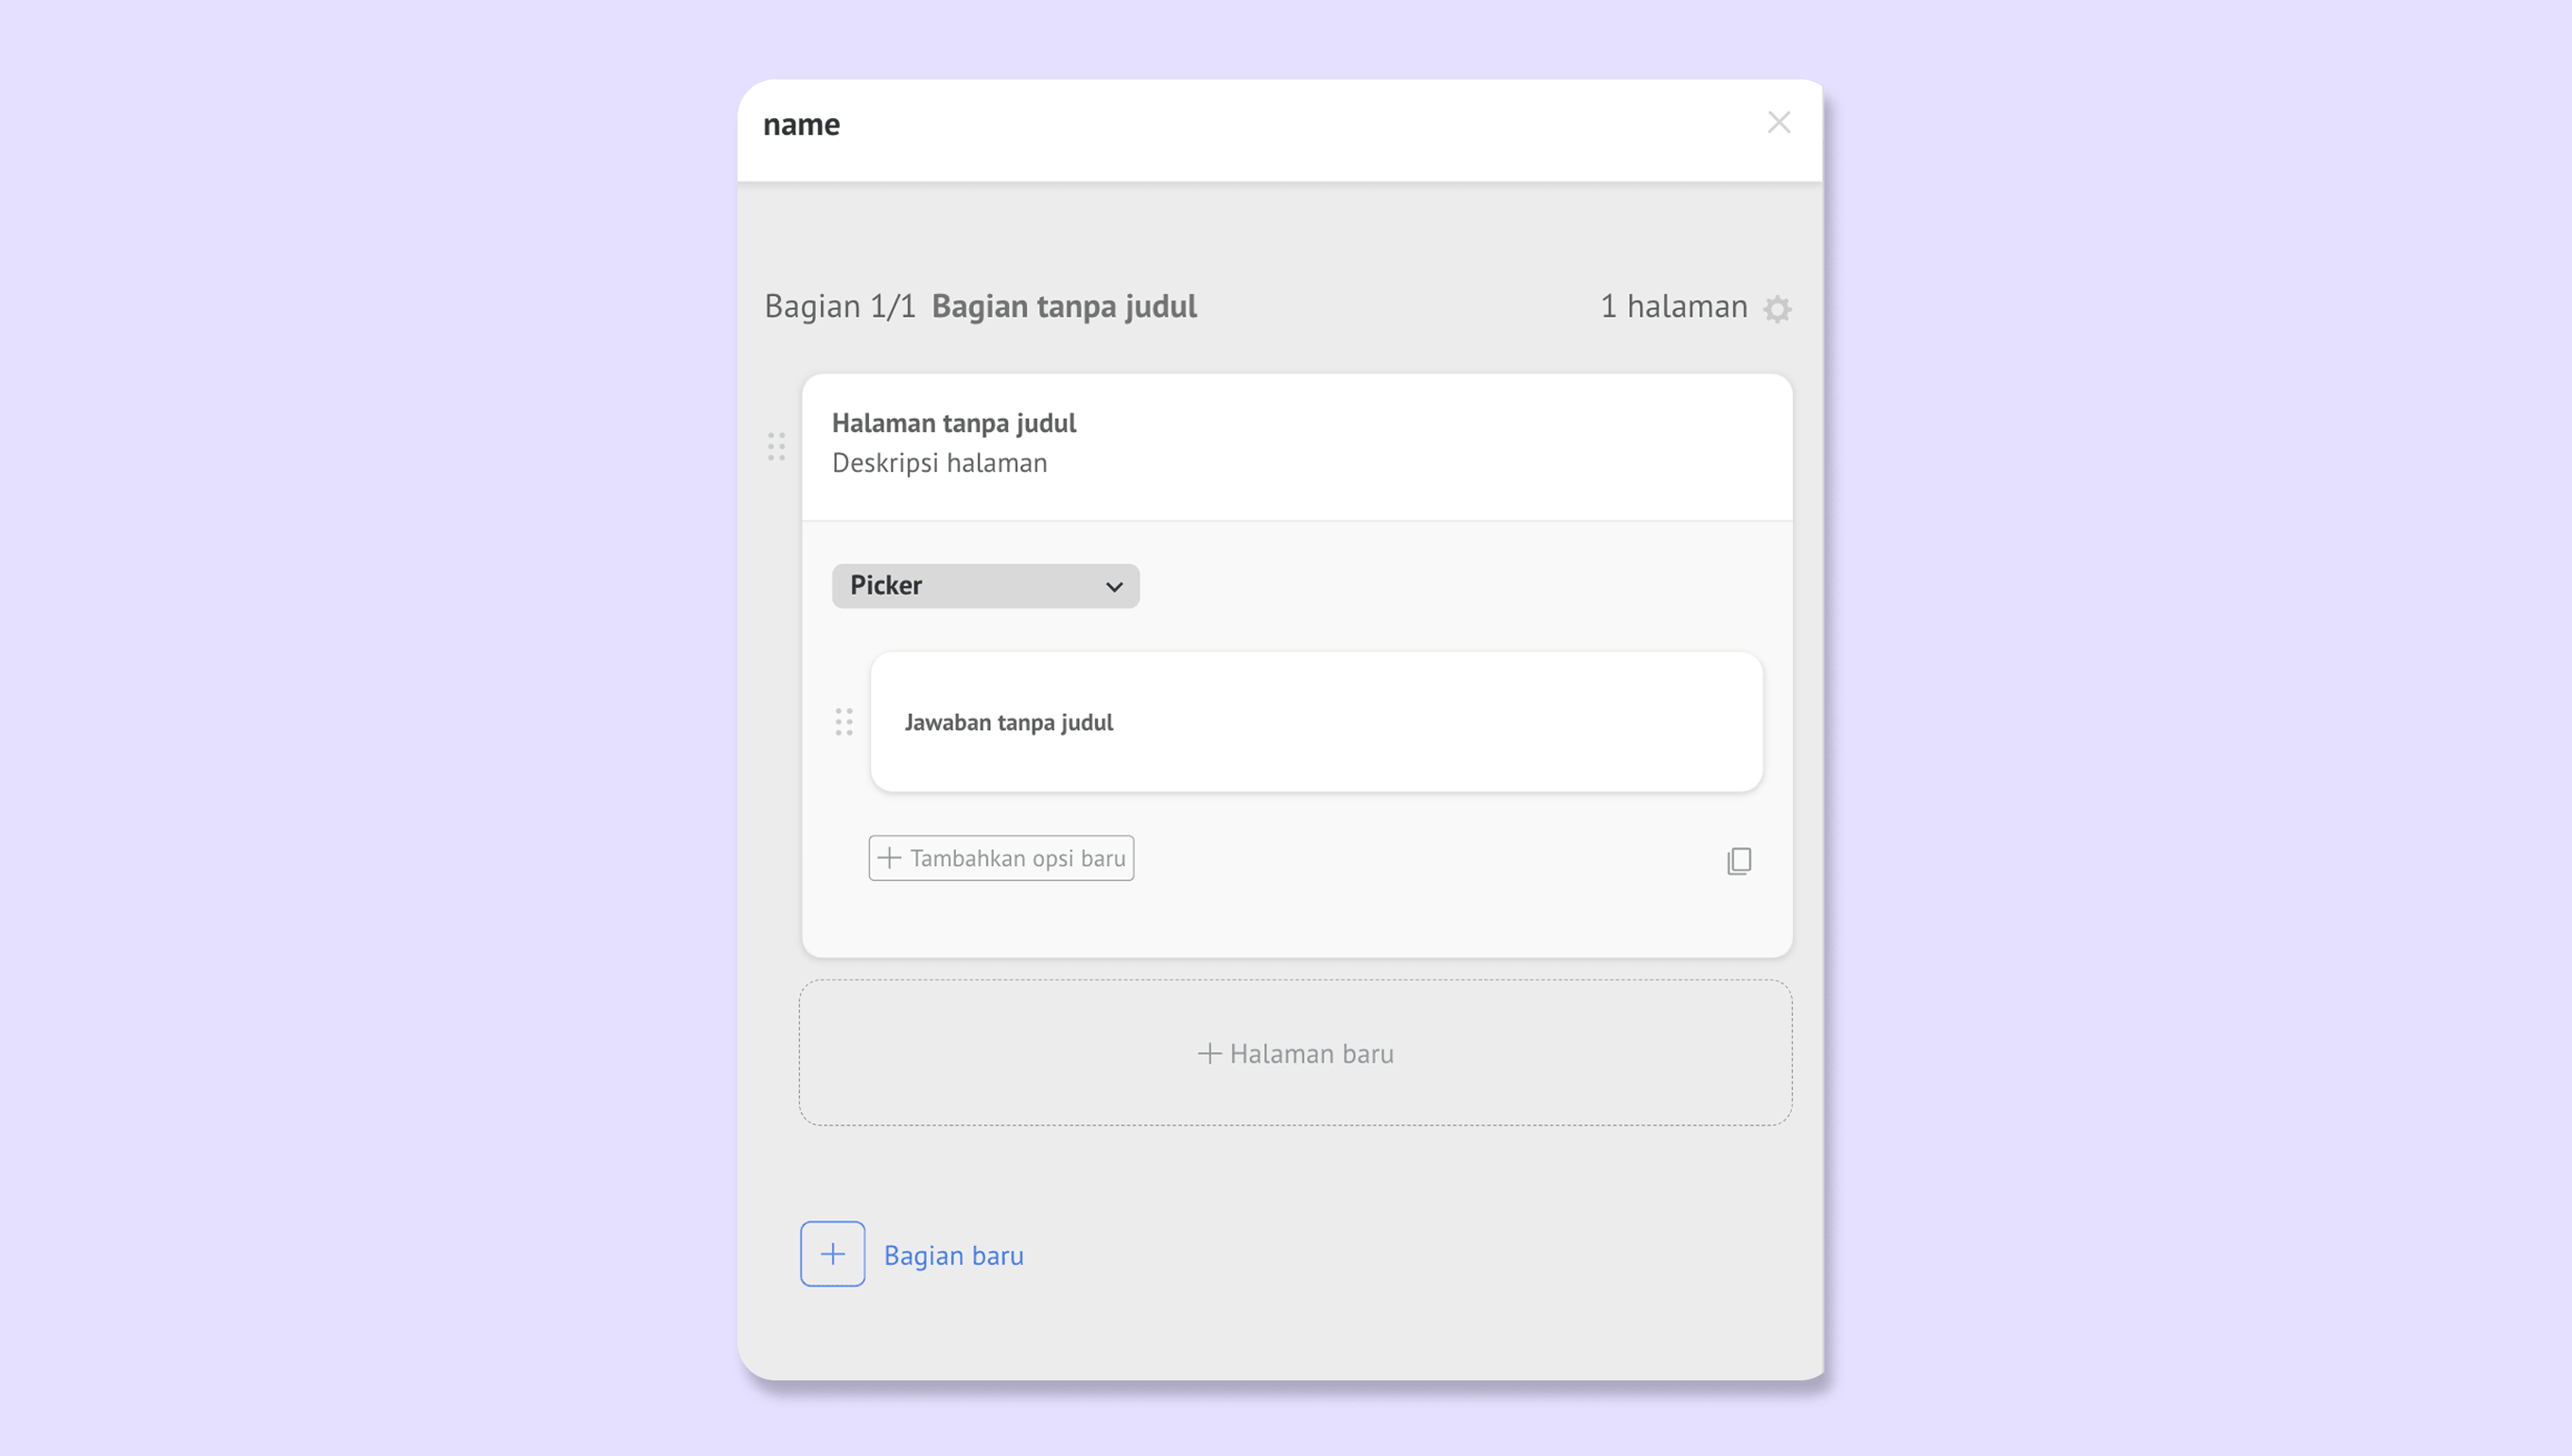Click the 1 halaman page count label

pos(1673,306)
